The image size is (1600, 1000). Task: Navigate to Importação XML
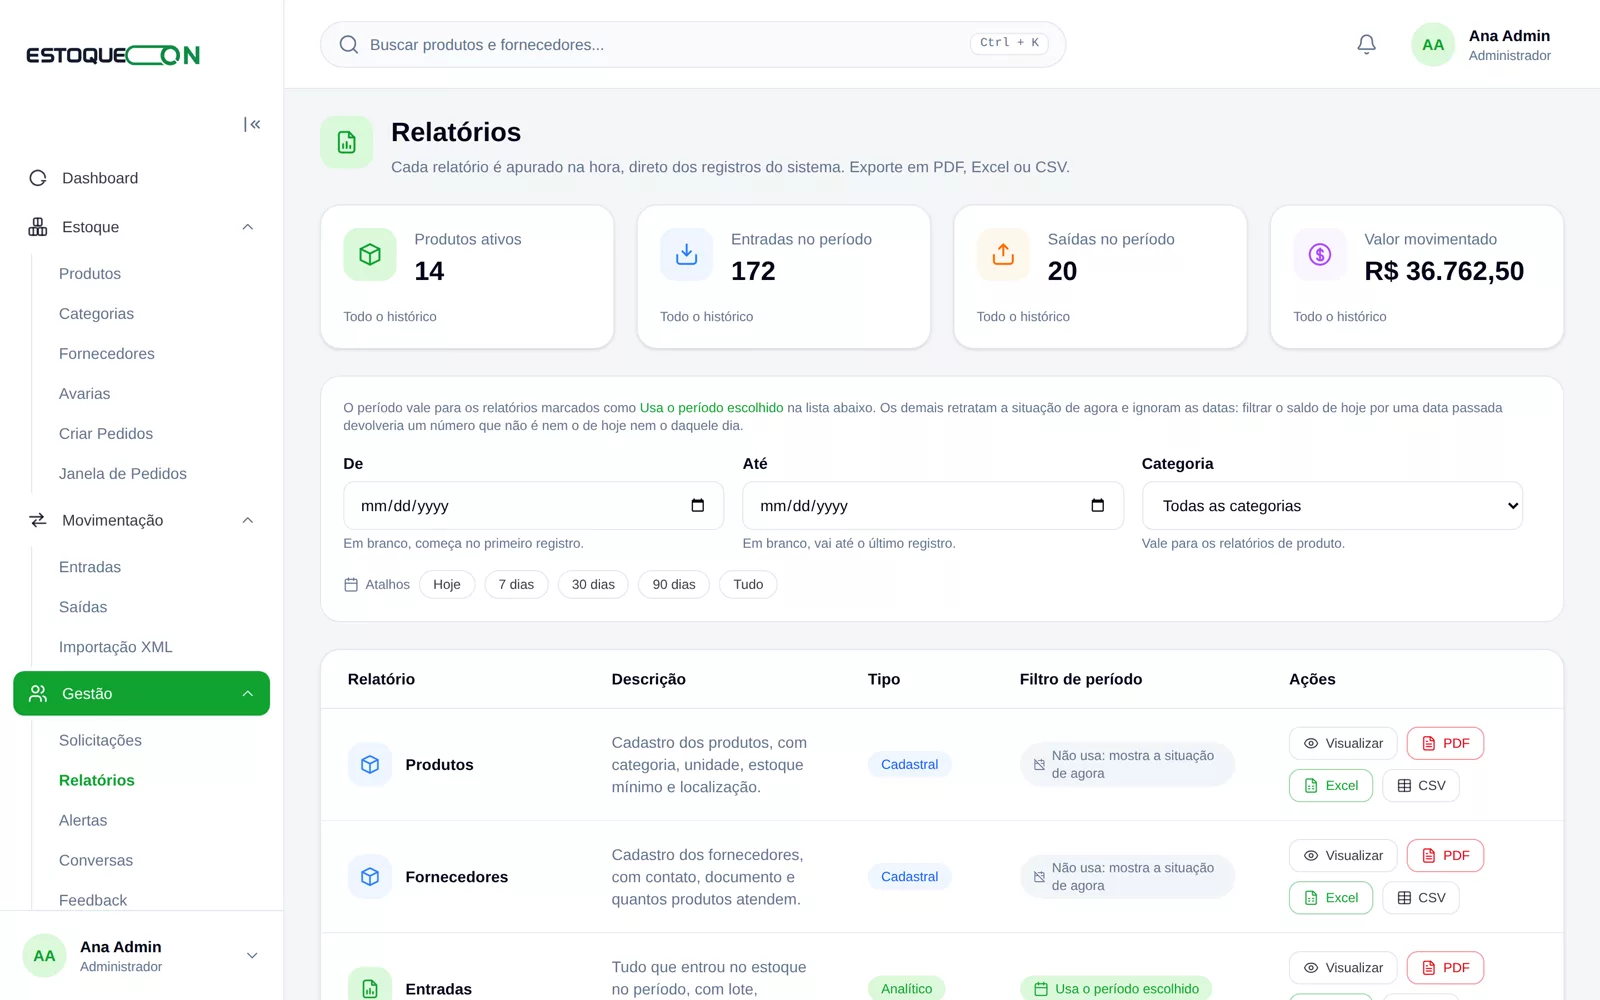click(x=116, y=647)
